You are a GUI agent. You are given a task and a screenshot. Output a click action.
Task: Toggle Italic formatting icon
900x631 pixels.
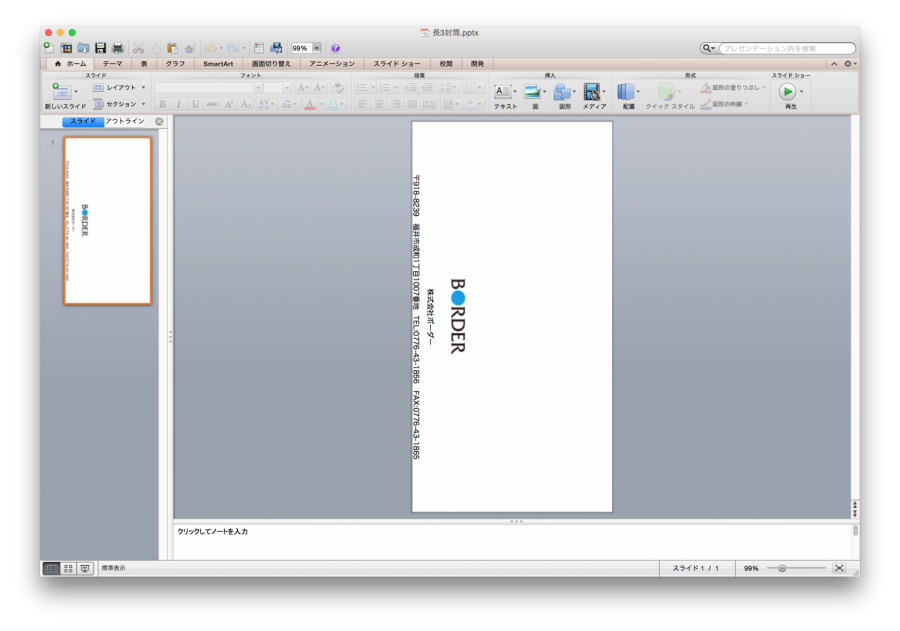point(179,104)
